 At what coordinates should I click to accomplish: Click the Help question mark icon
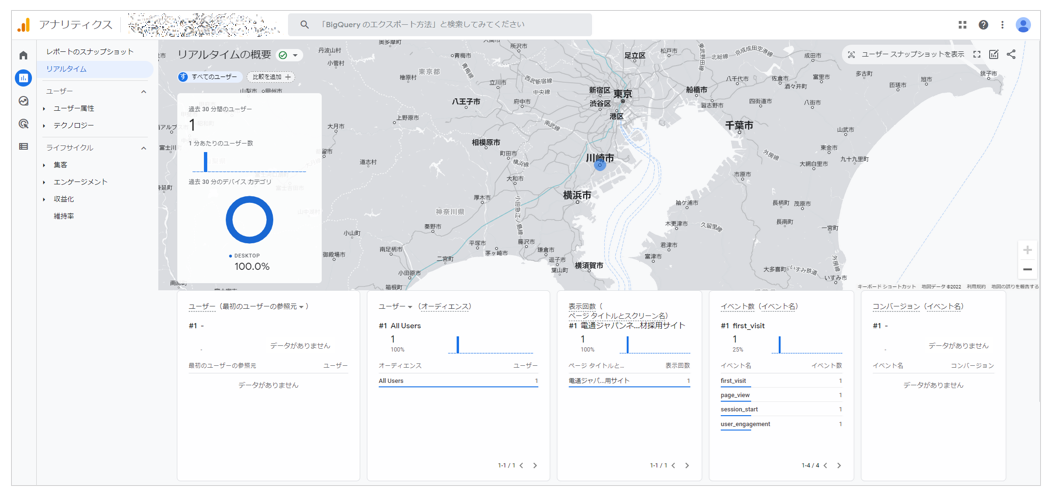pos(983,25)
